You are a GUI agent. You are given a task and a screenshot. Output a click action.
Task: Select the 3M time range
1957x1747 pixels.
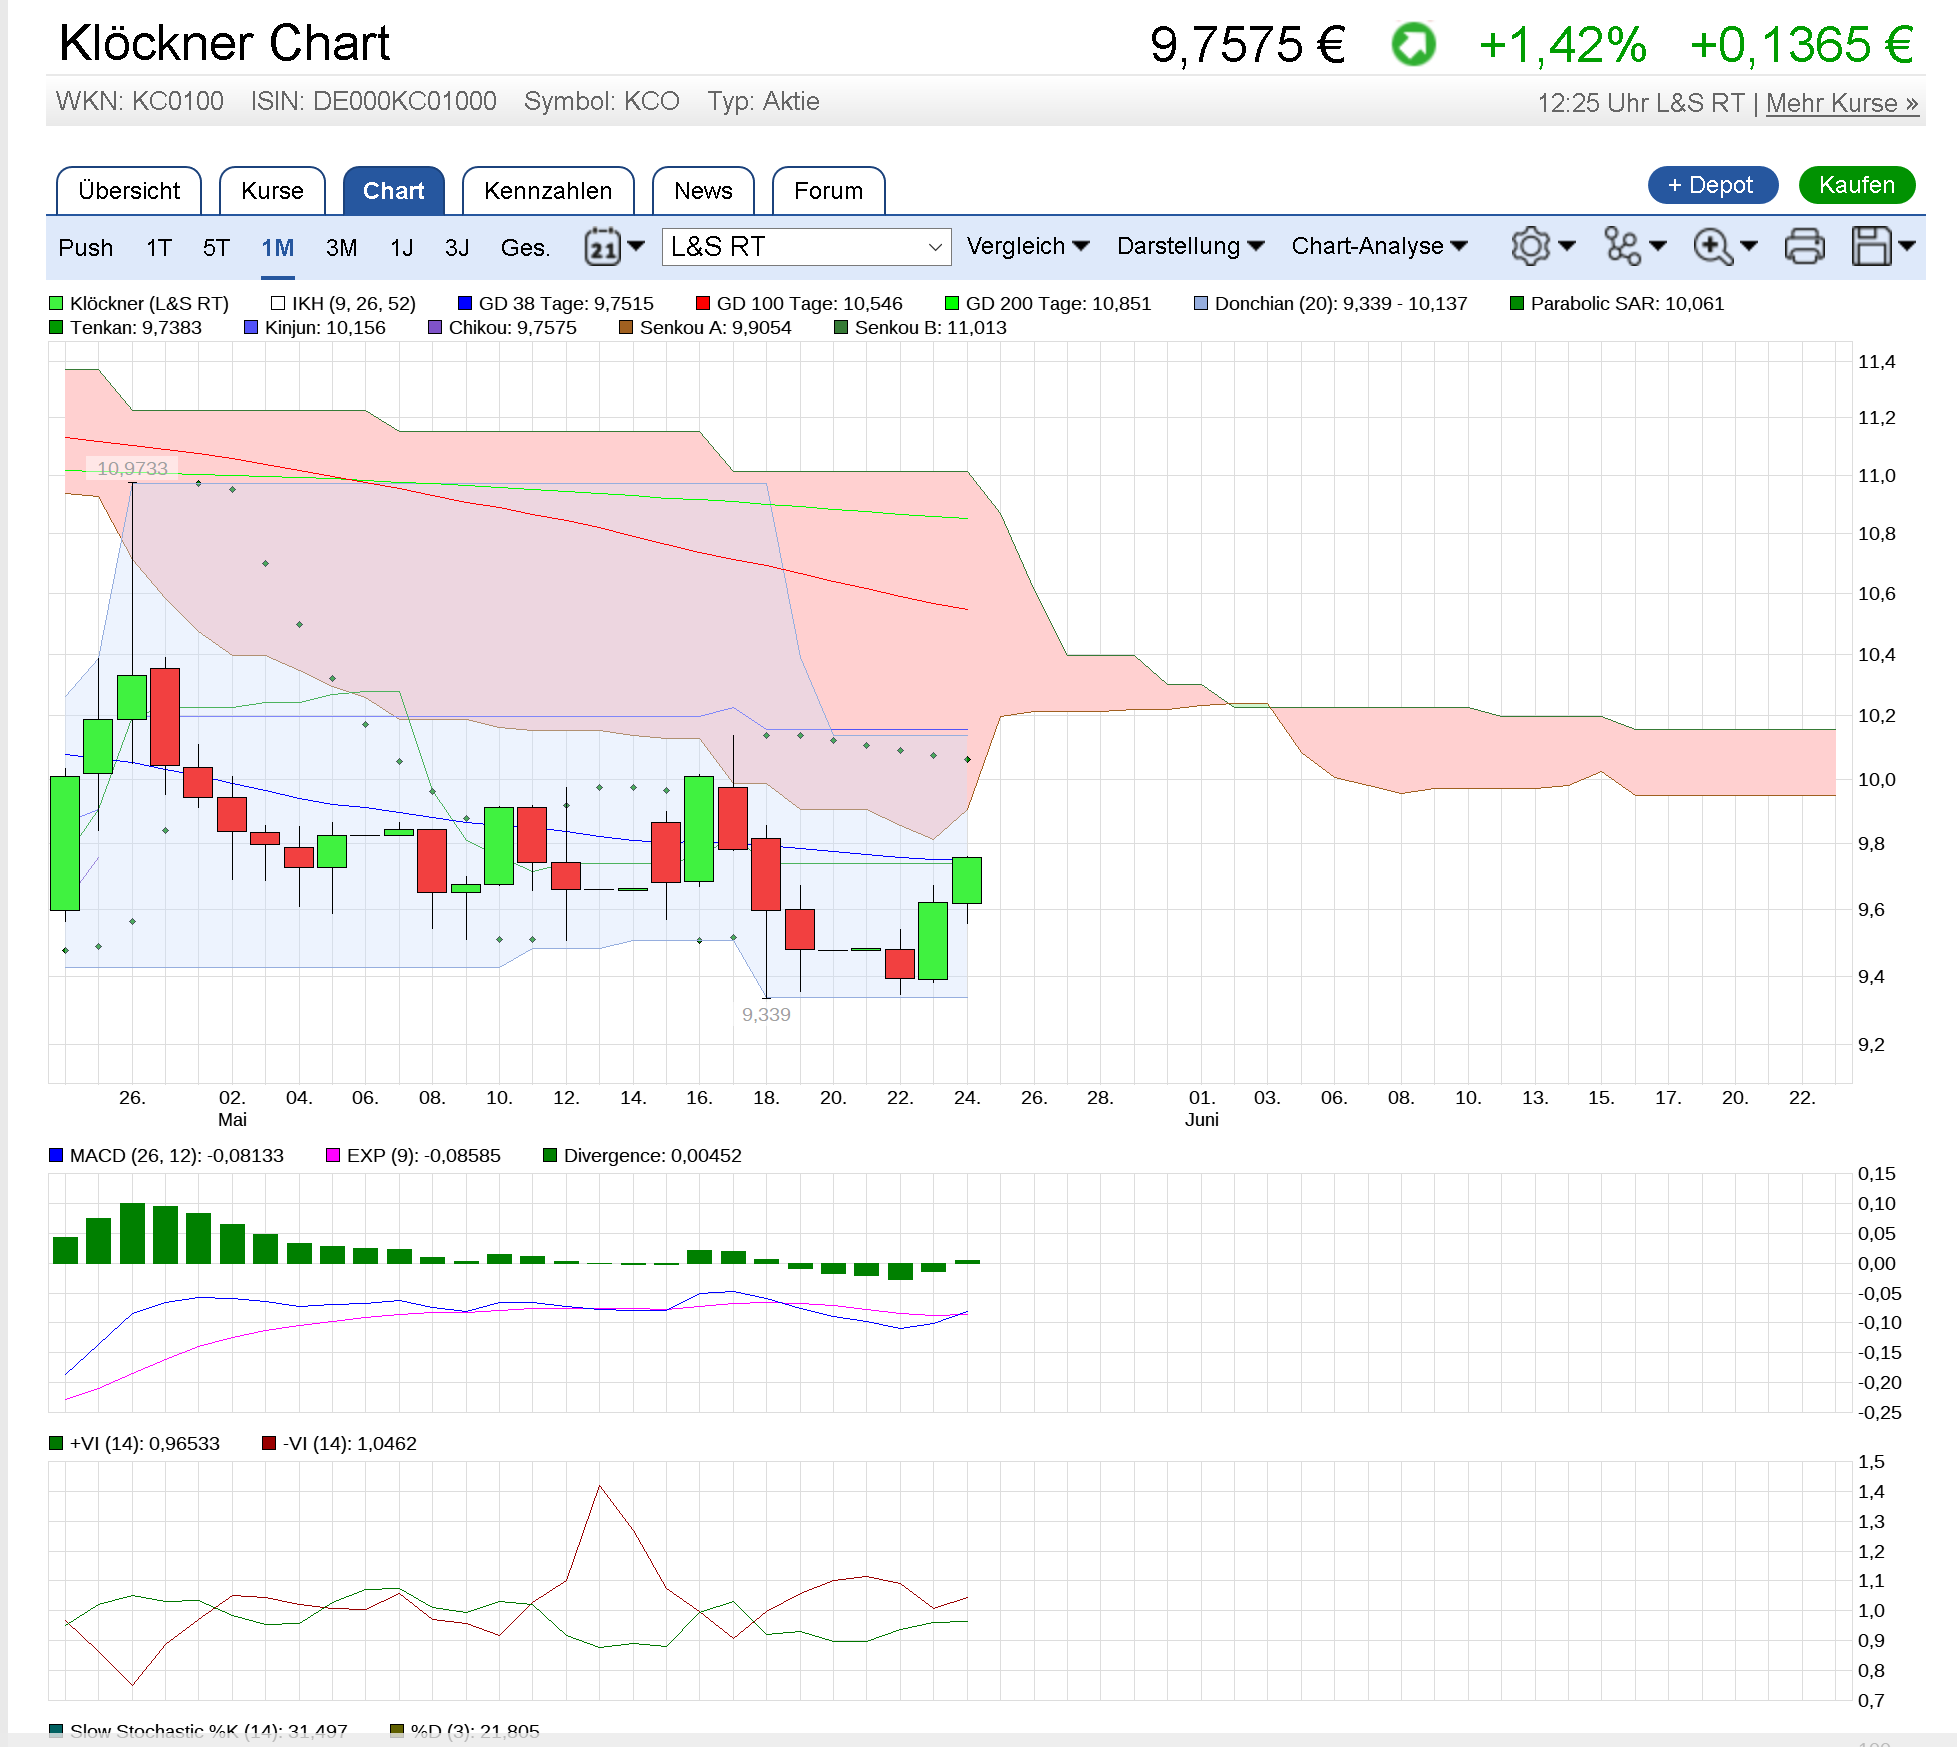[x=341, y=248]
